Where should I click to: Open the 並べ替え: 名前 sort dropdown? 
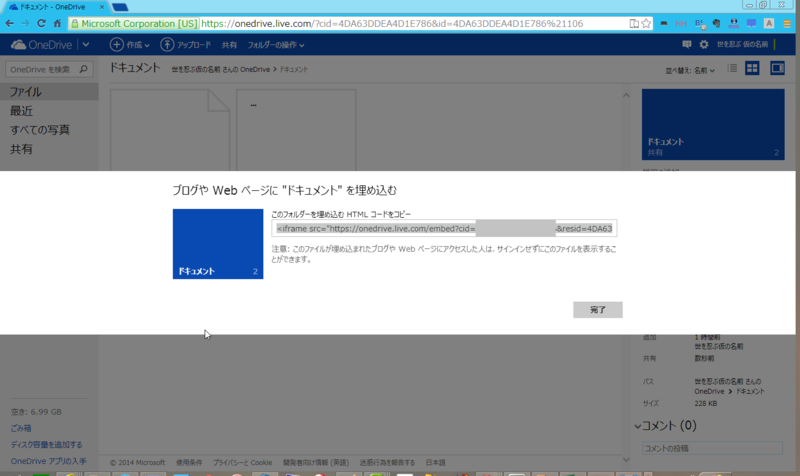tap(690, 70)
